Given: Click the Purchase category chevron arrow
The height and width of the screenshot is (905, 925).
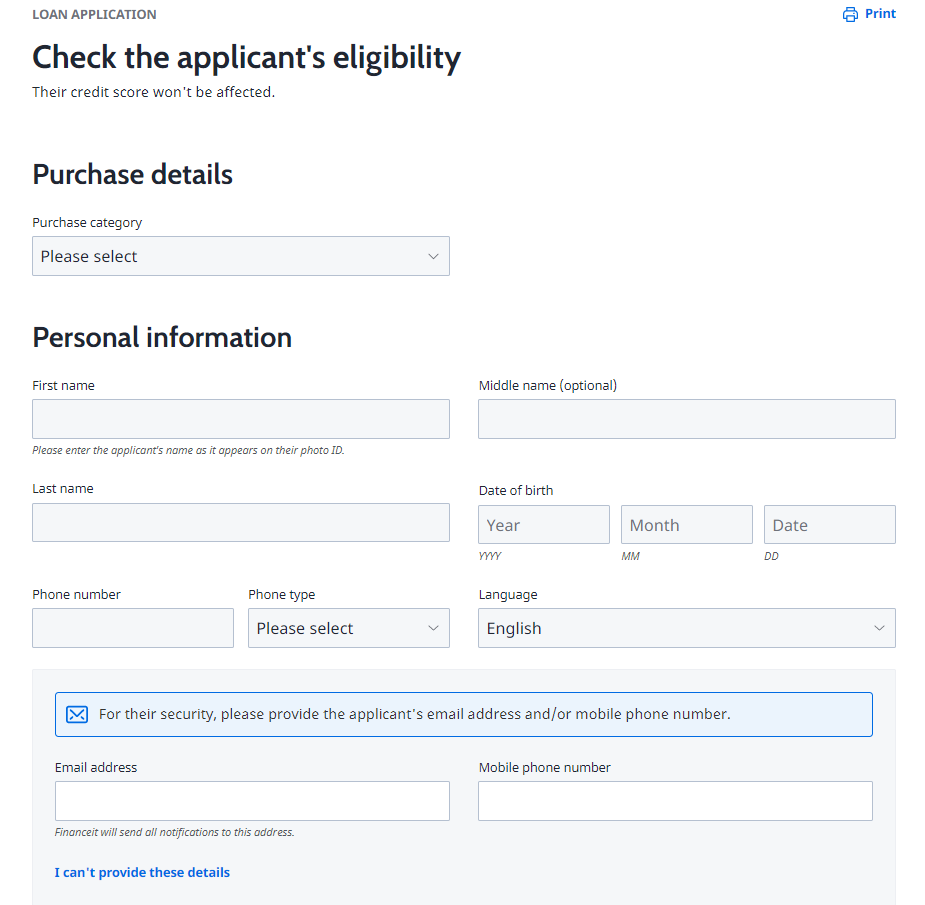Looking at the screenshot, I should 433,256.
